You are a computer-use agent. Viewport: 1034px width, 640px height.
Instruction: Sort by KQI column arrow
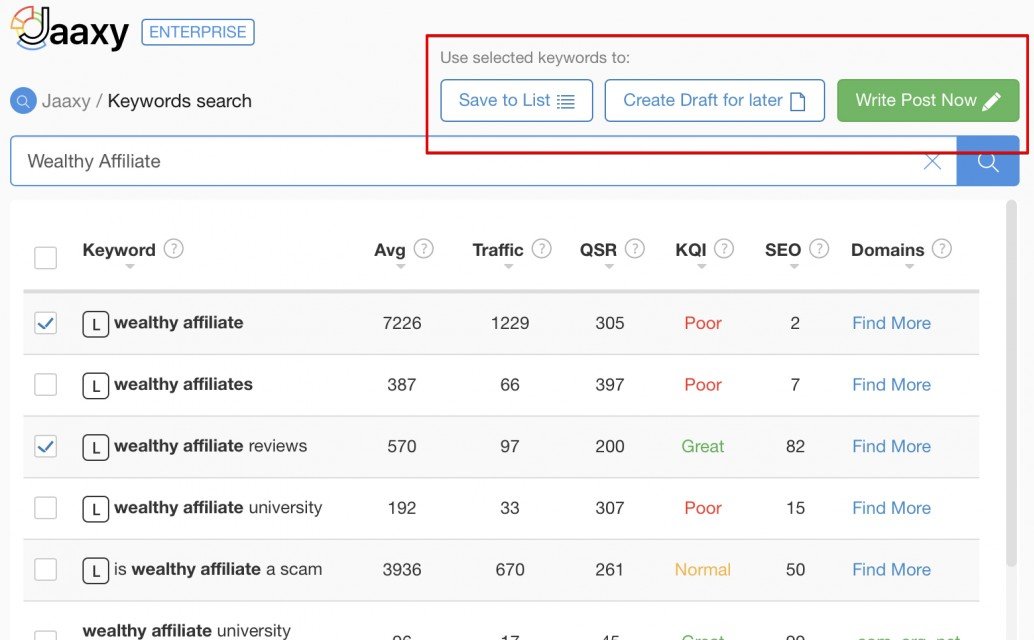point(702,267)
